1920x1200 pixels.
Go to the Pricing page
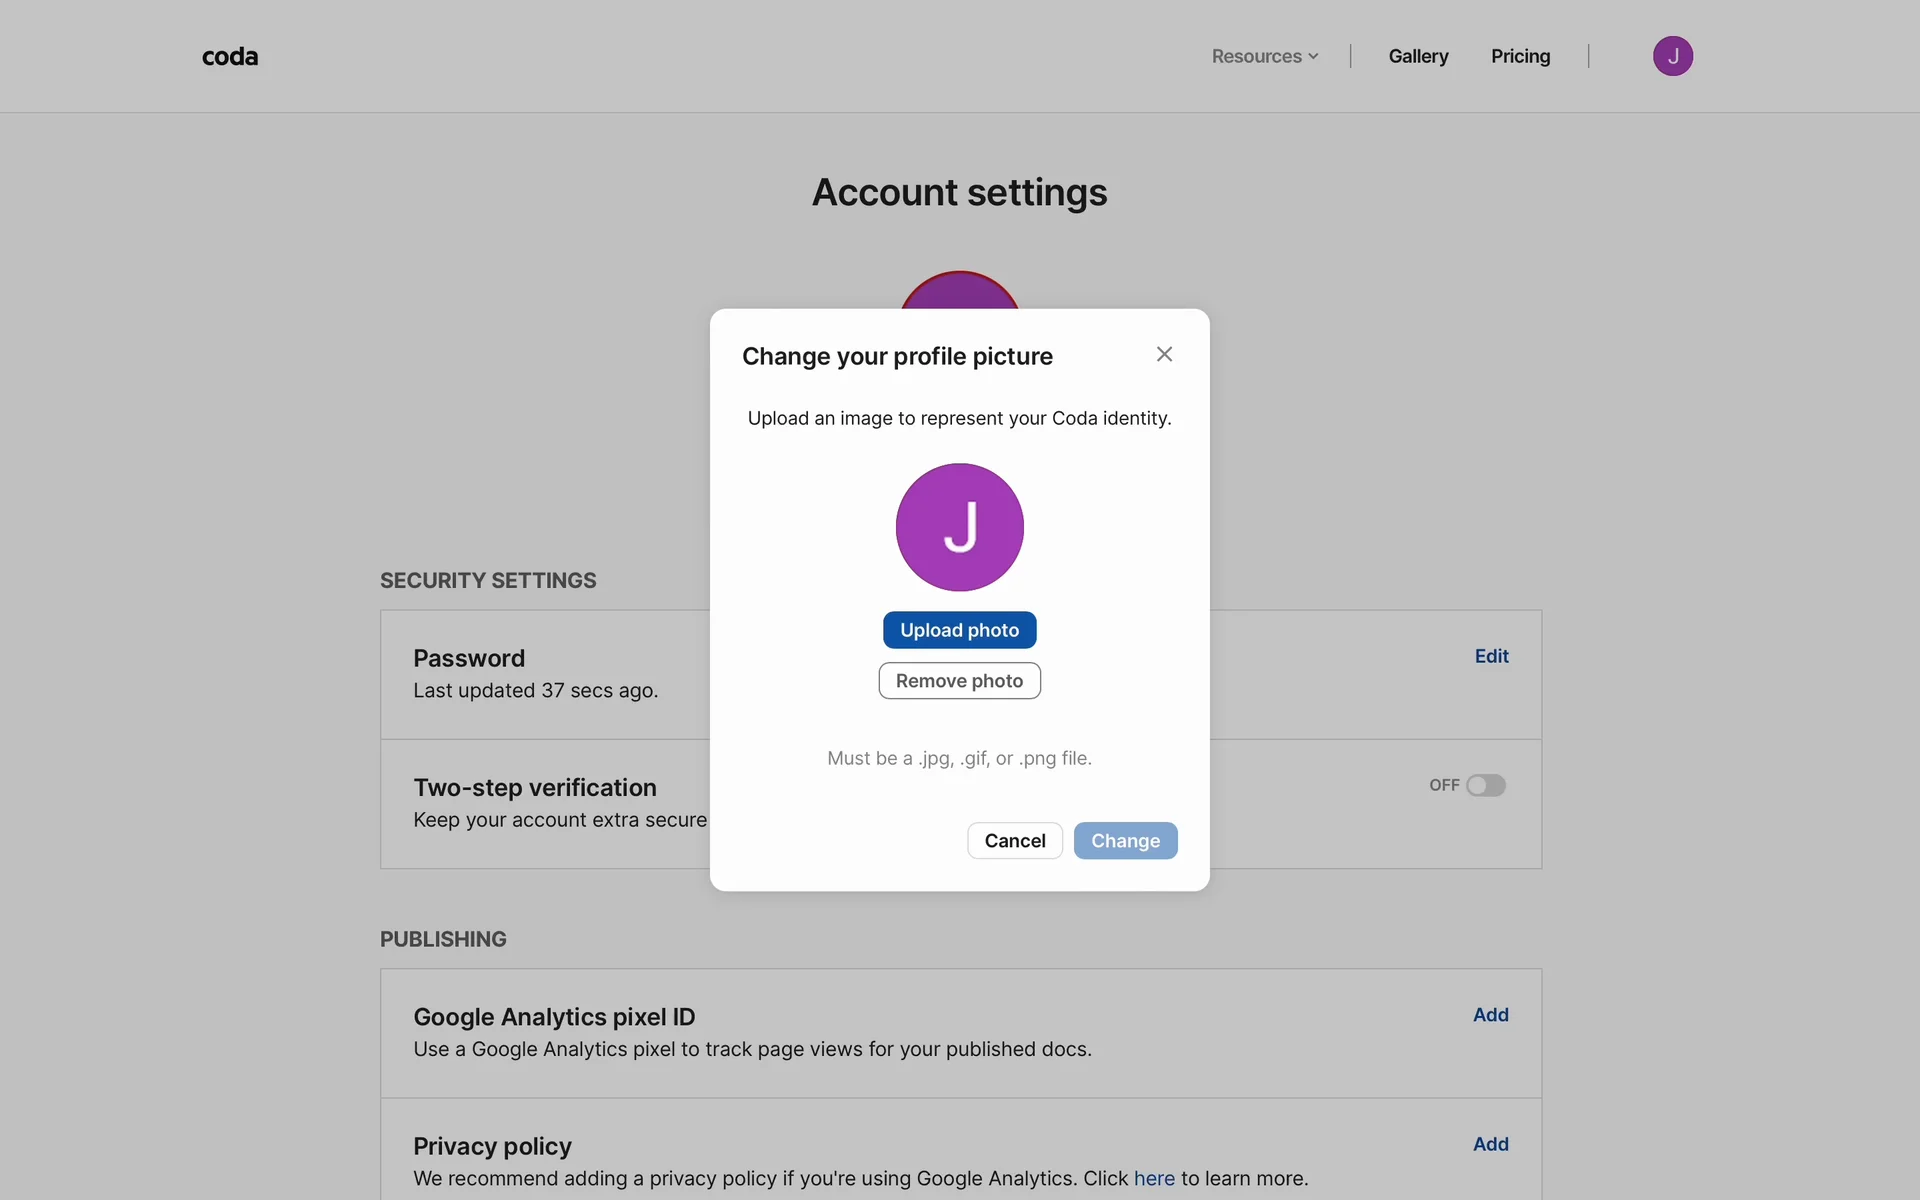coord(1520,57)
